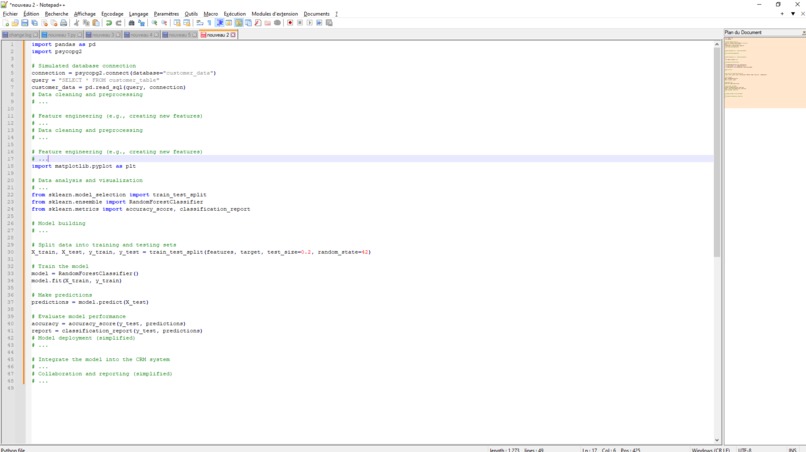Switch to the nouveau 3 tab
This screenshot has width=806, height=452.
point(103,35)
